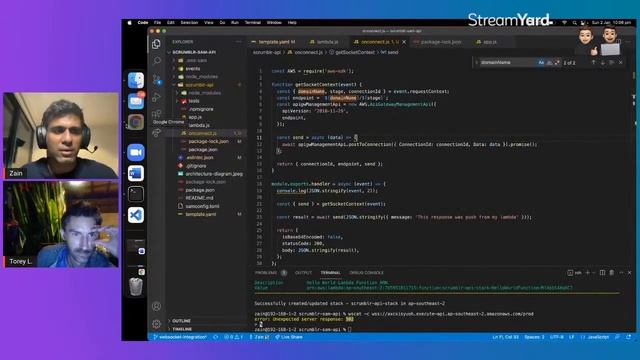This screenshot has height=360, width=640.
Task: Open Zoom from the Dock
Action: pos(136,152)
